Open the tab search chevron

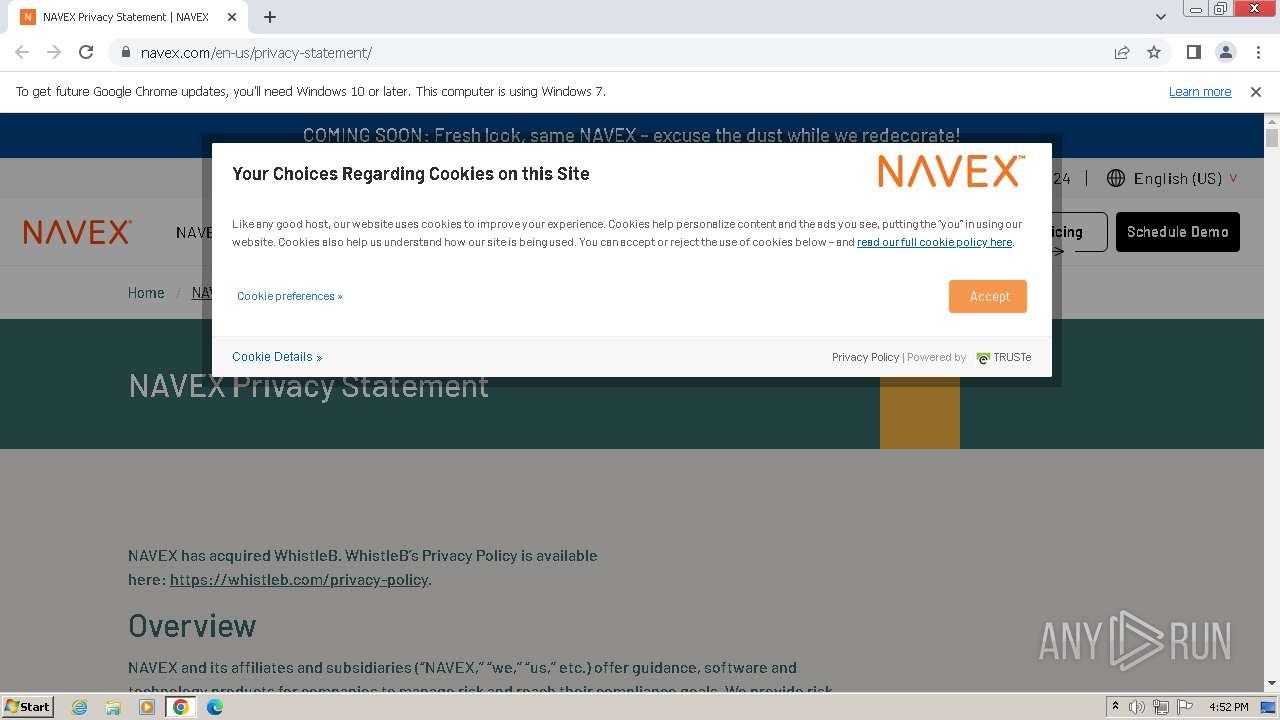1161,17
